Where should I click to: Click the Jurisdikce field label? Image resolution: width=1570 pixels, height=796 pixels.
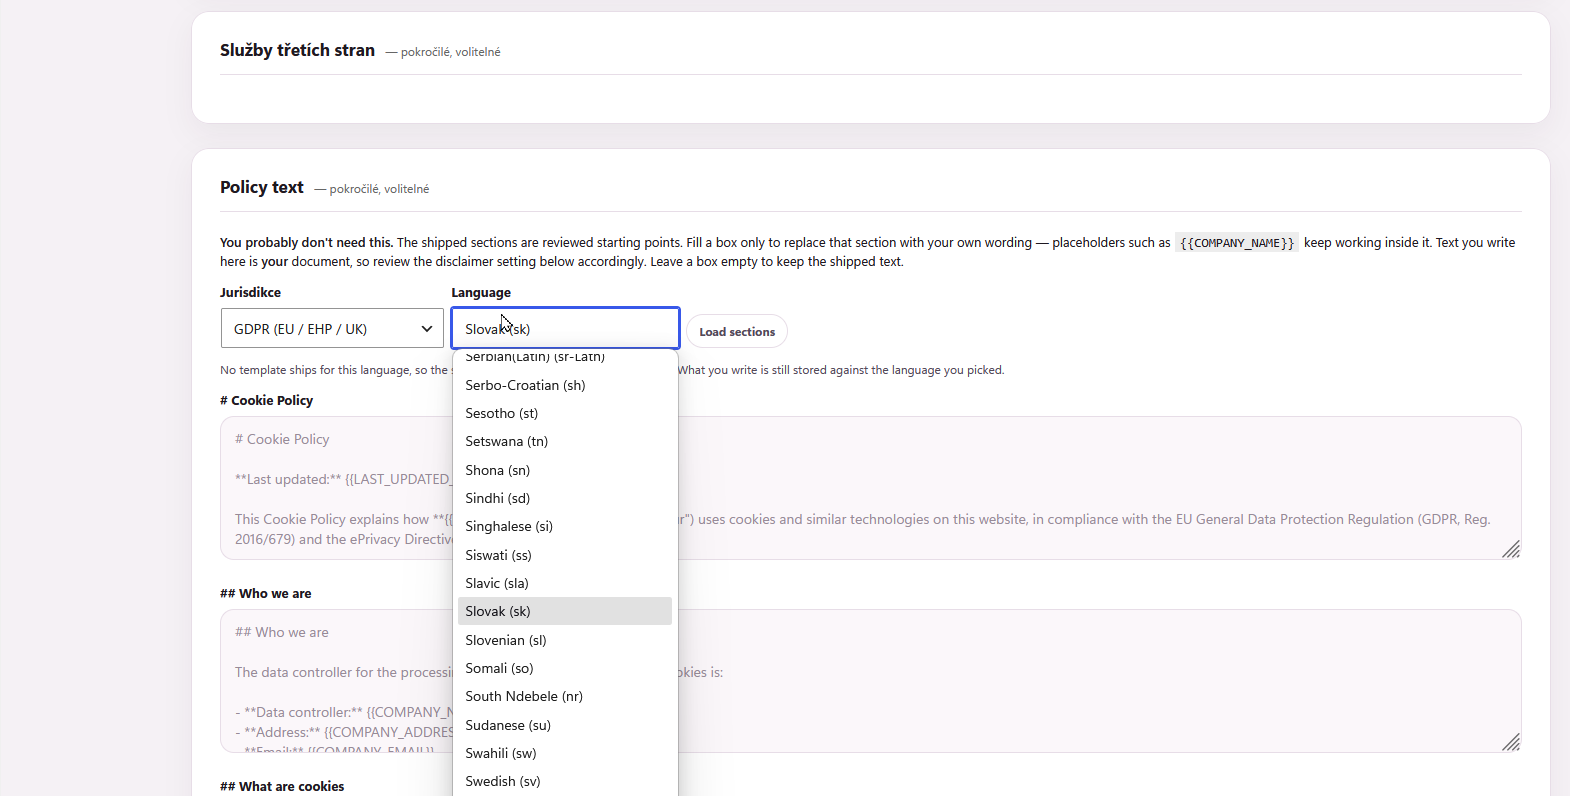(x=250, y=292)
